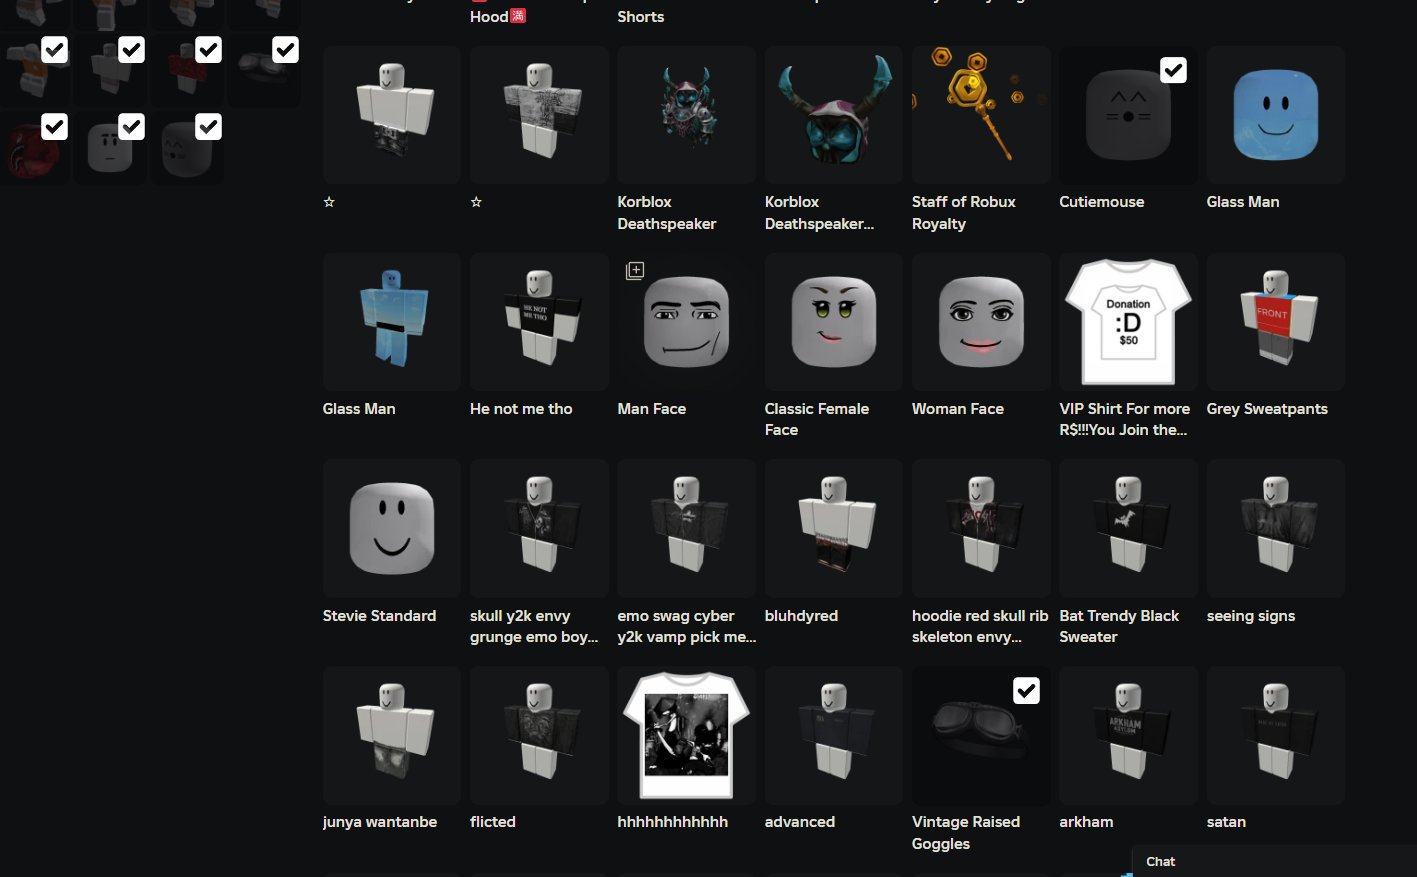Image resolution: width=1417 pixels, height=877 pixels.
Task: Click the "satan" item name
Action: [1226, 822]
